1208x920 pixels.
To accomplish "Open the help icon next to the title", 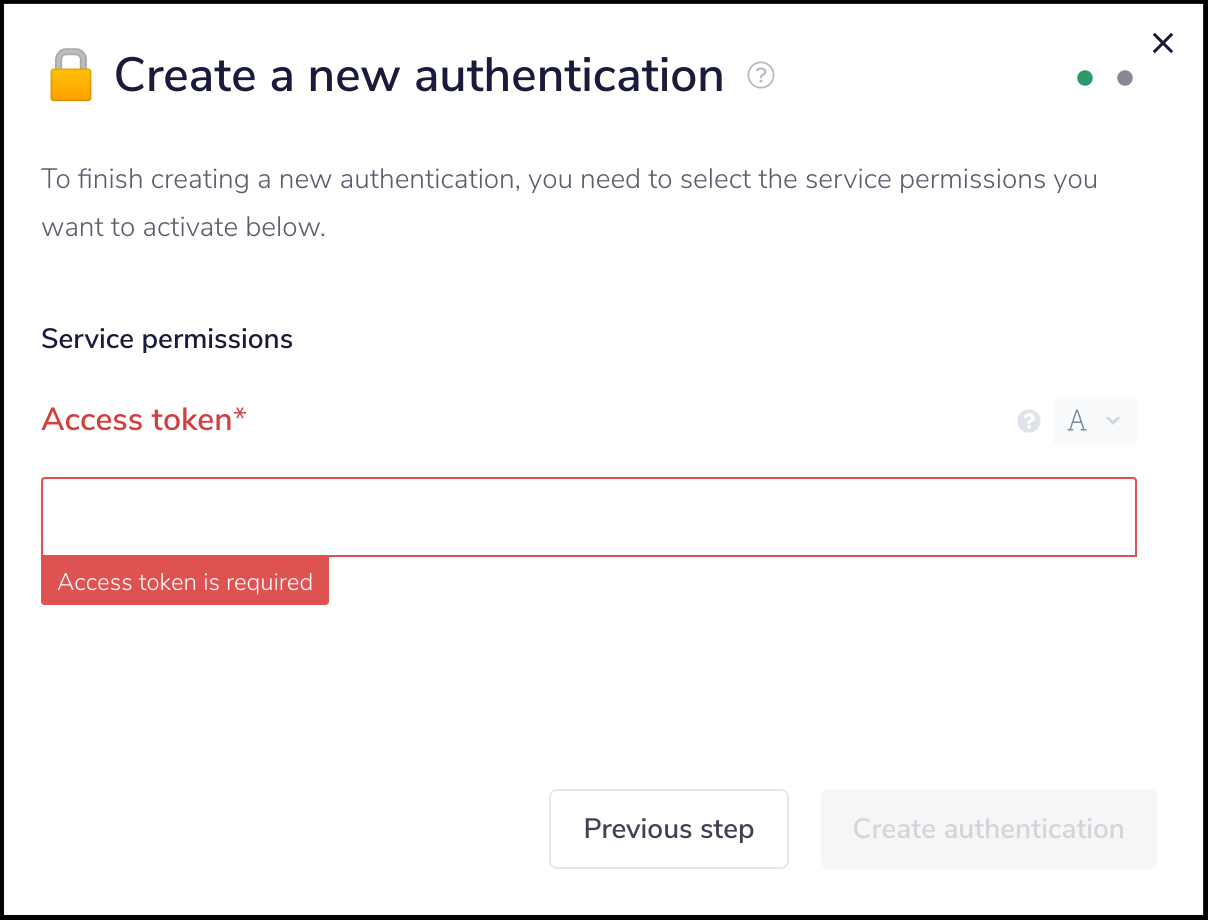I will coord(761,75).
